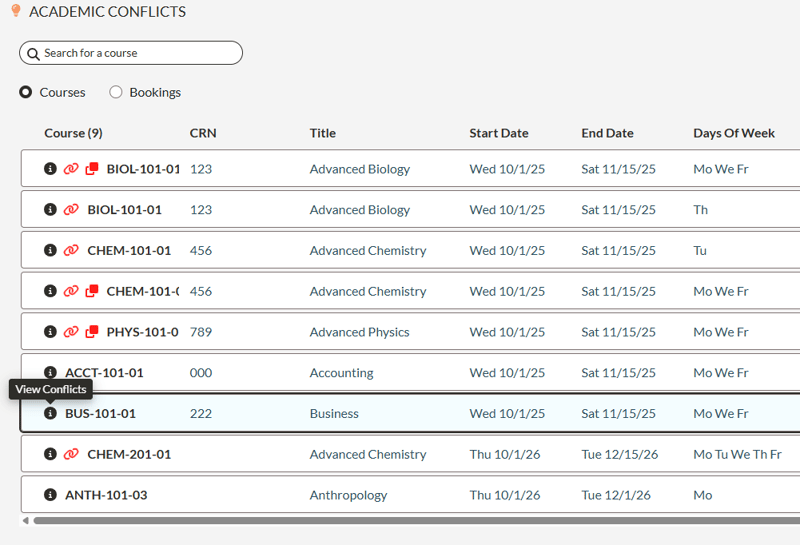Select the Bookings radio button
This screenshot has height=545, width=800.
[116, 92]
